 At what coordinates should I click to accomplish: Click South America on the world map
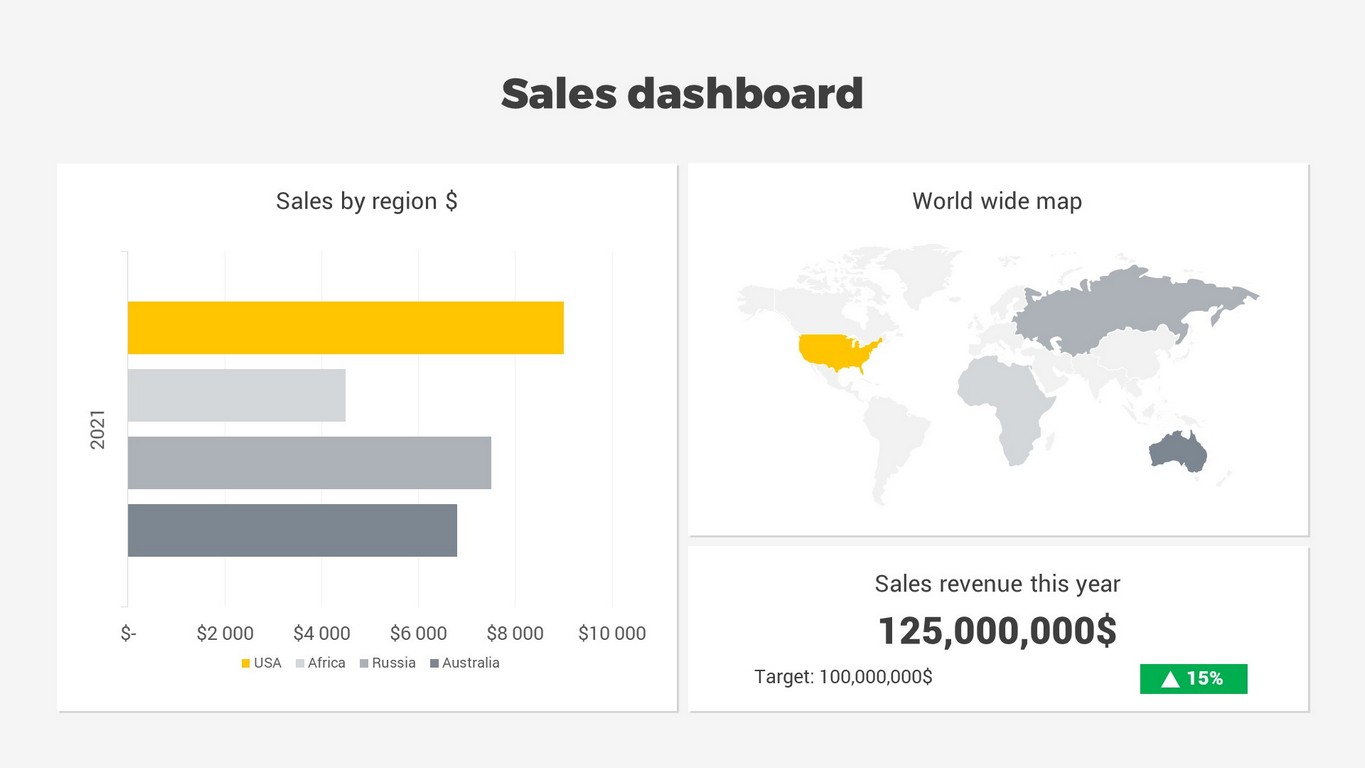pos(895,440)
